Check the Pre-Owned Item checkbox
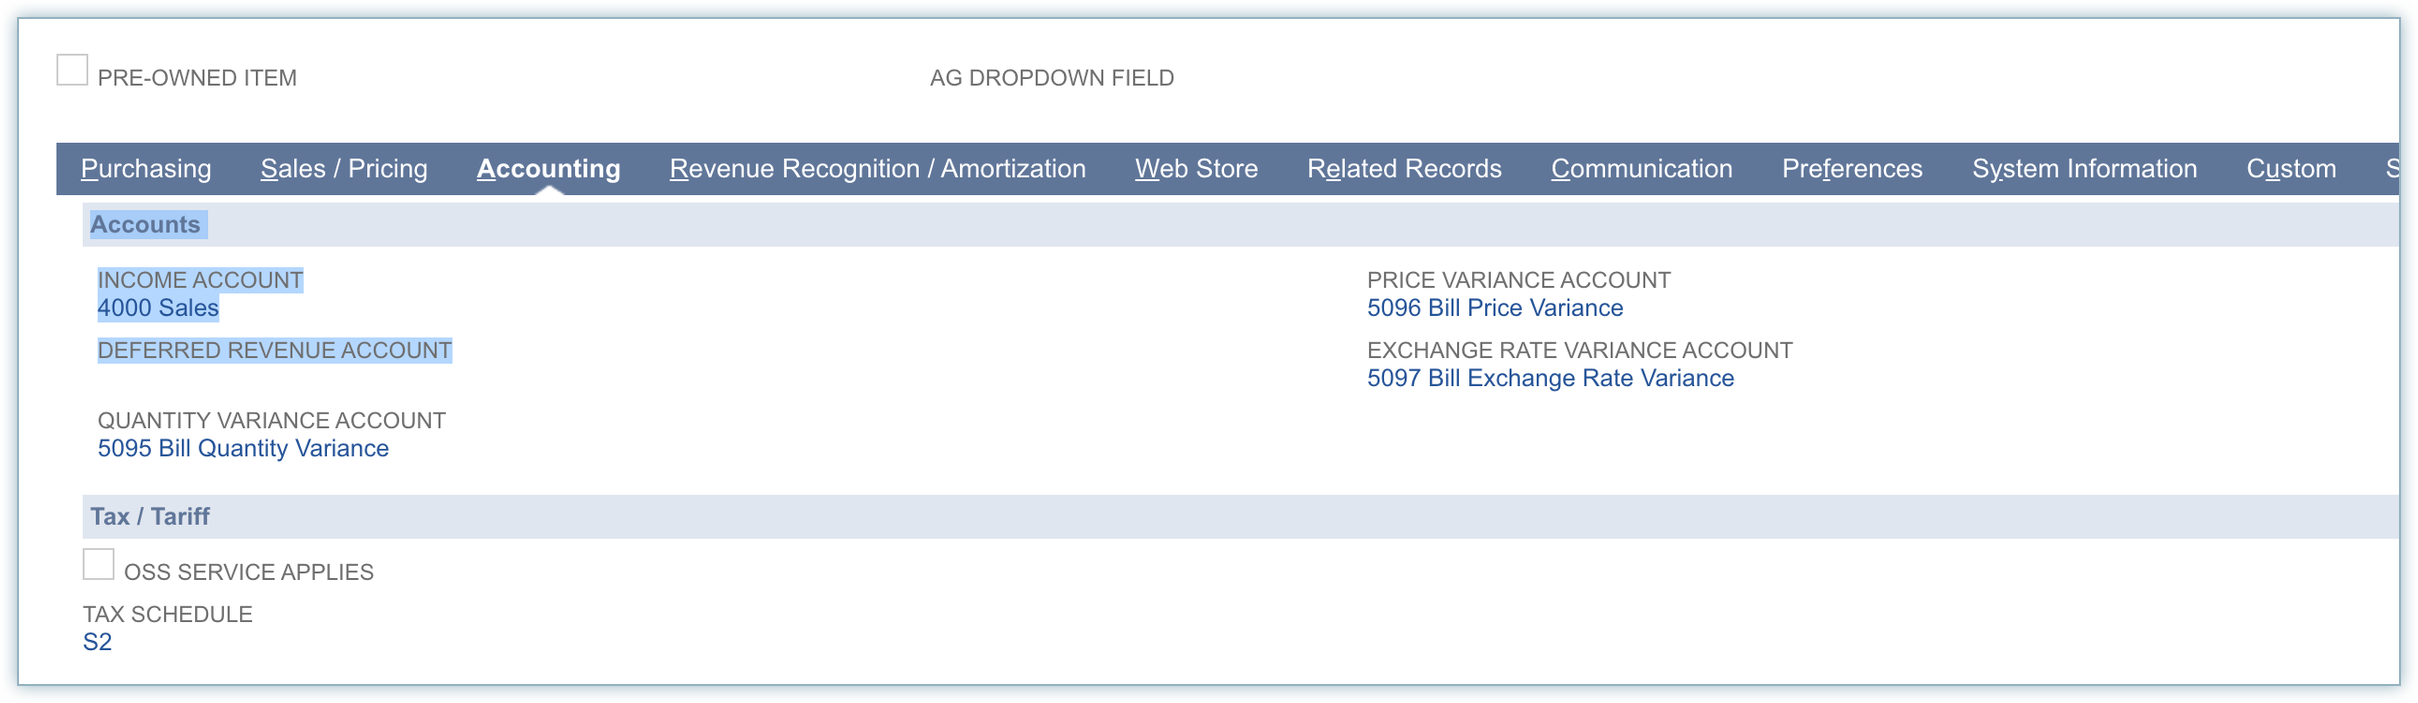2418x703 pixels. (x=72, y=71)
